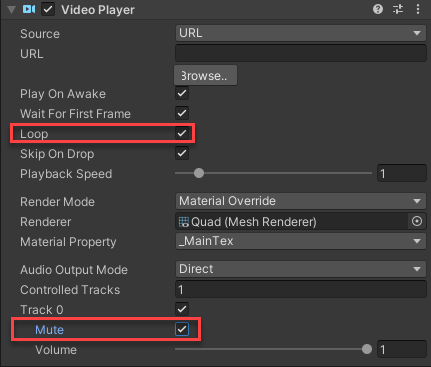Screen dimensions: 431x367
Task: Open the Video Player help reference
Action: (x=378, y=9)
